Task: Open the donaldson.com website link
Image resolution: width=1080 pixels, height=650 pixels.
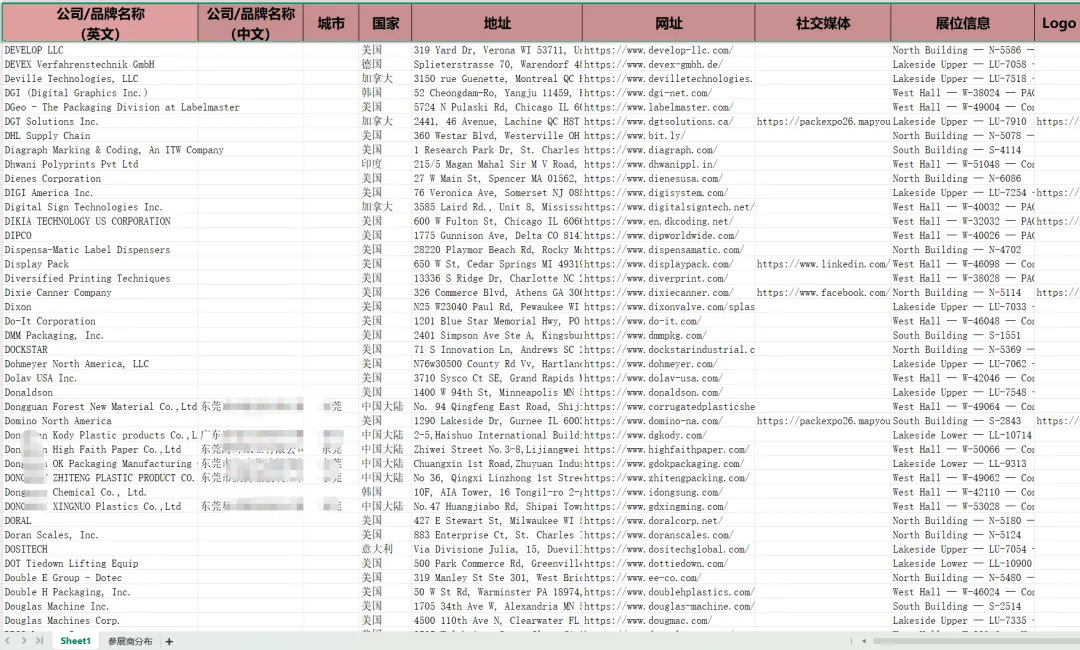Action: tap(653, 392)
